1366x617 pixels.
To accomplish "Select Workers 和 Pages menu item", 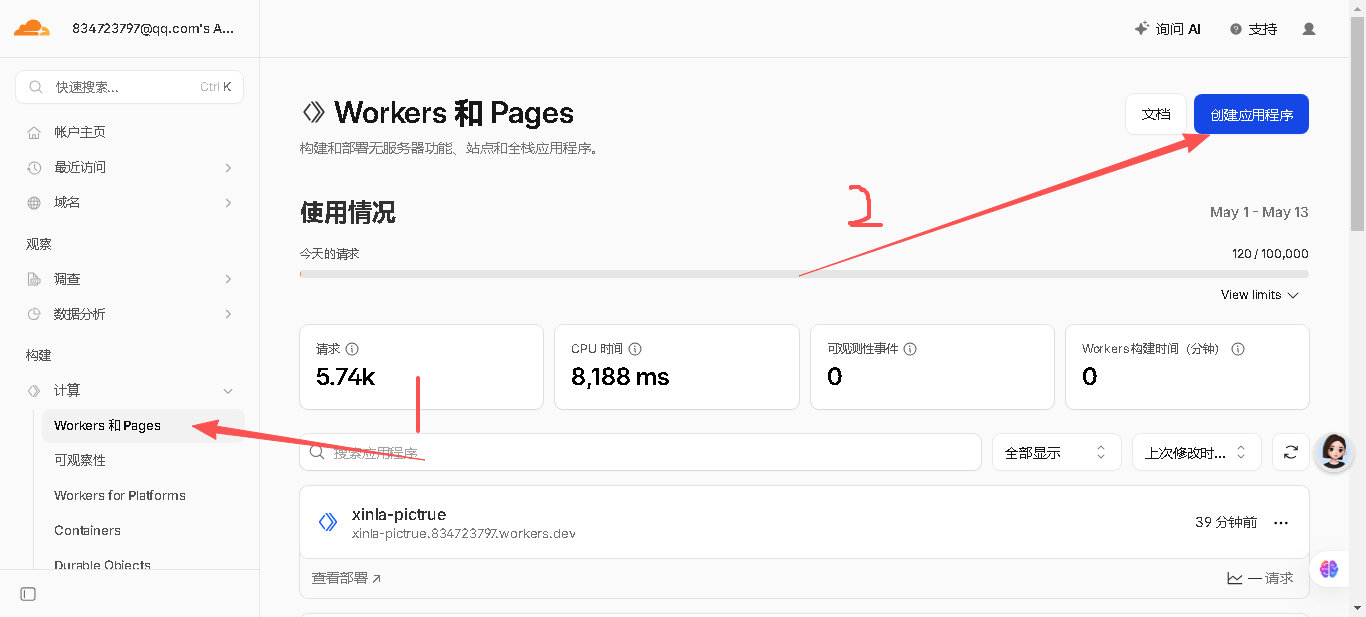I will pyautogui.click(x=143, y=425).
